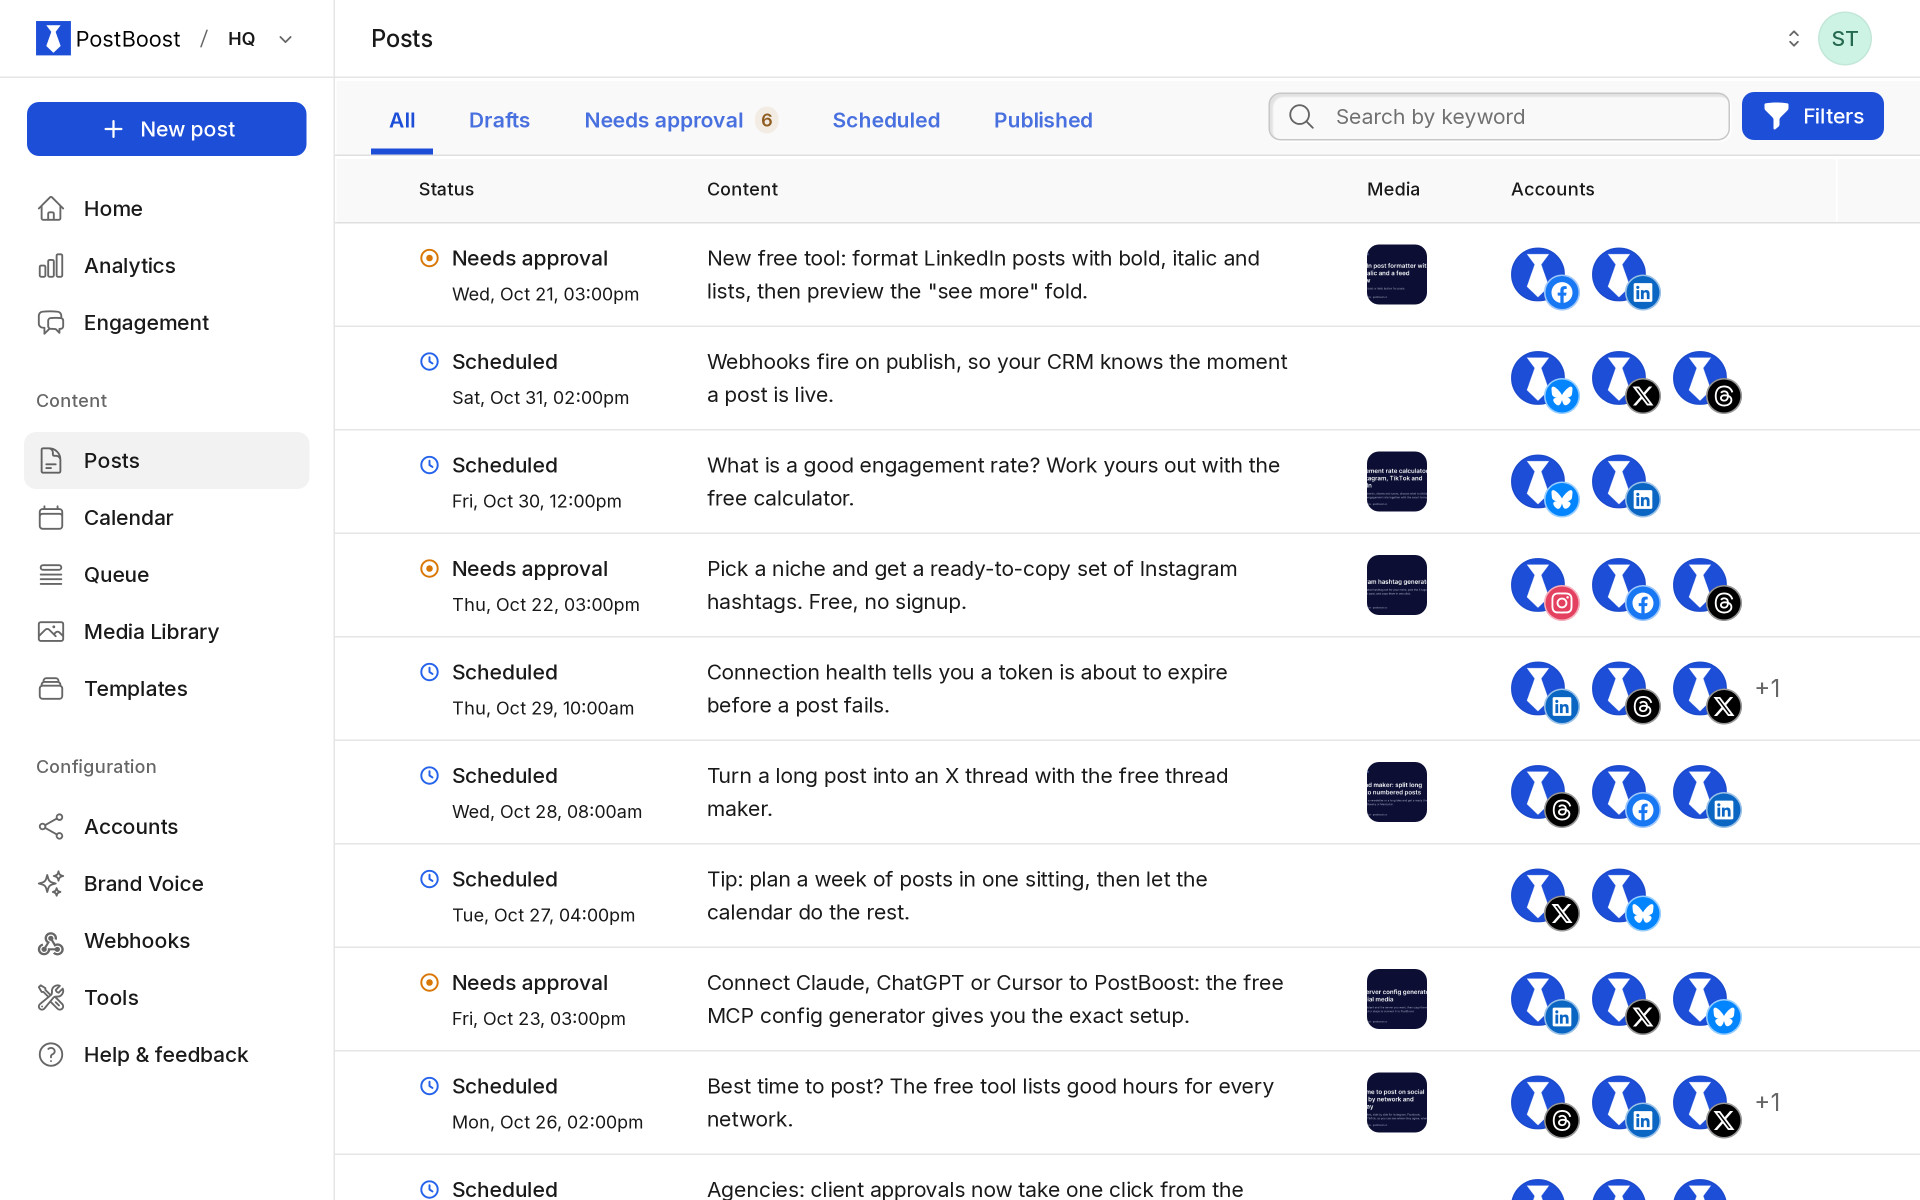
Task: Open the up-down chevron switcher beside the avatar
Action: click(x=1793, y=38)
